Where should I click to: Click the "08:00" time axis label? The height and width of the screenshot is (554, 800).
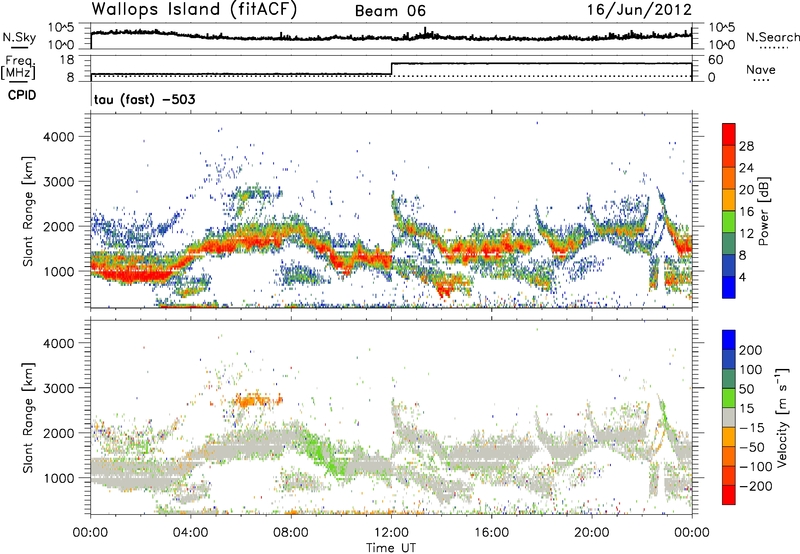coord(291,533)
